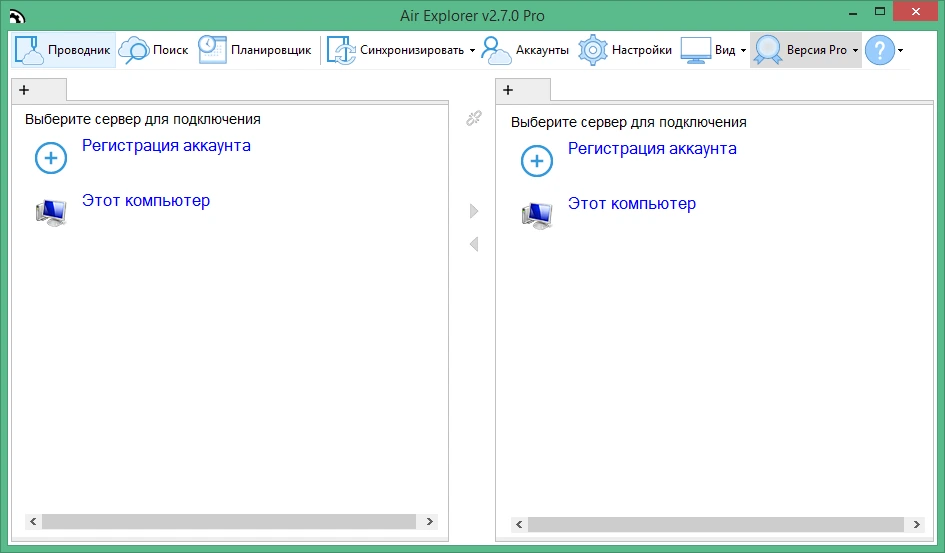Maximize the Air Explorer window
Image resolution: width=945 pixels, height=553 pixels.
[880, 12]
